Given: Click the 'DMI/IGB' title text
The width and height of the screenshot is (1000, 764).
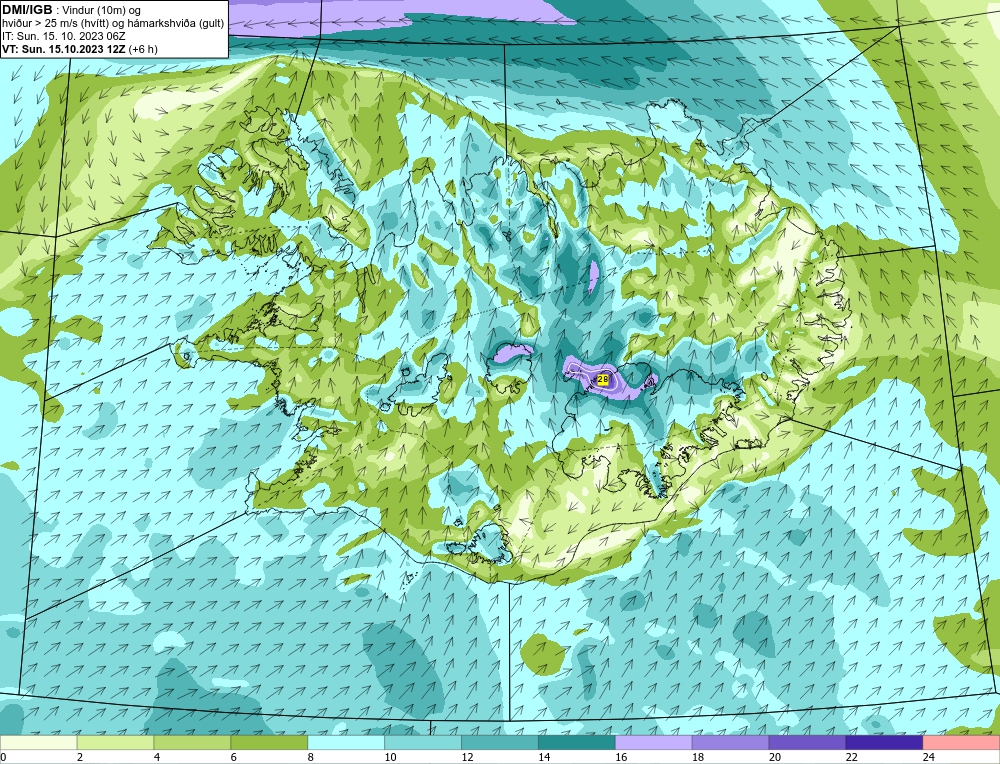Looking at the screenshot, I should (x=27, y=10).
